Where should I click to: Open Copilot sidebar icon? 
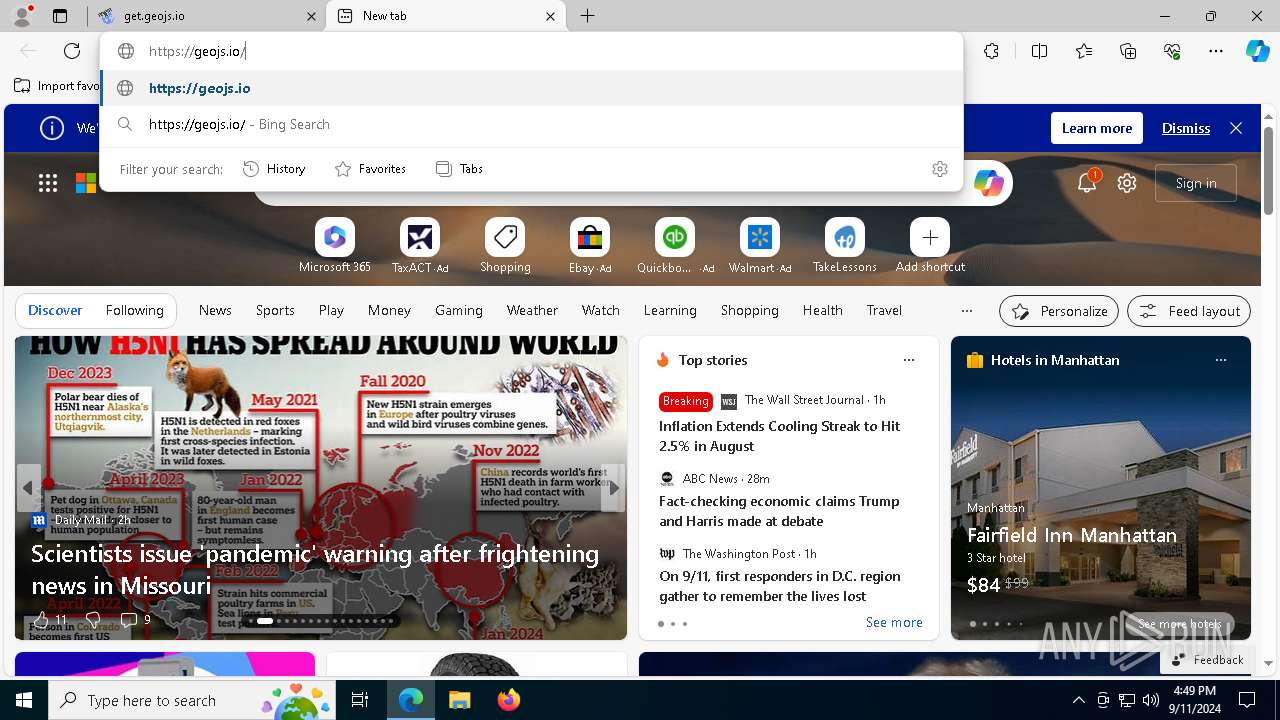(1257, 51)
